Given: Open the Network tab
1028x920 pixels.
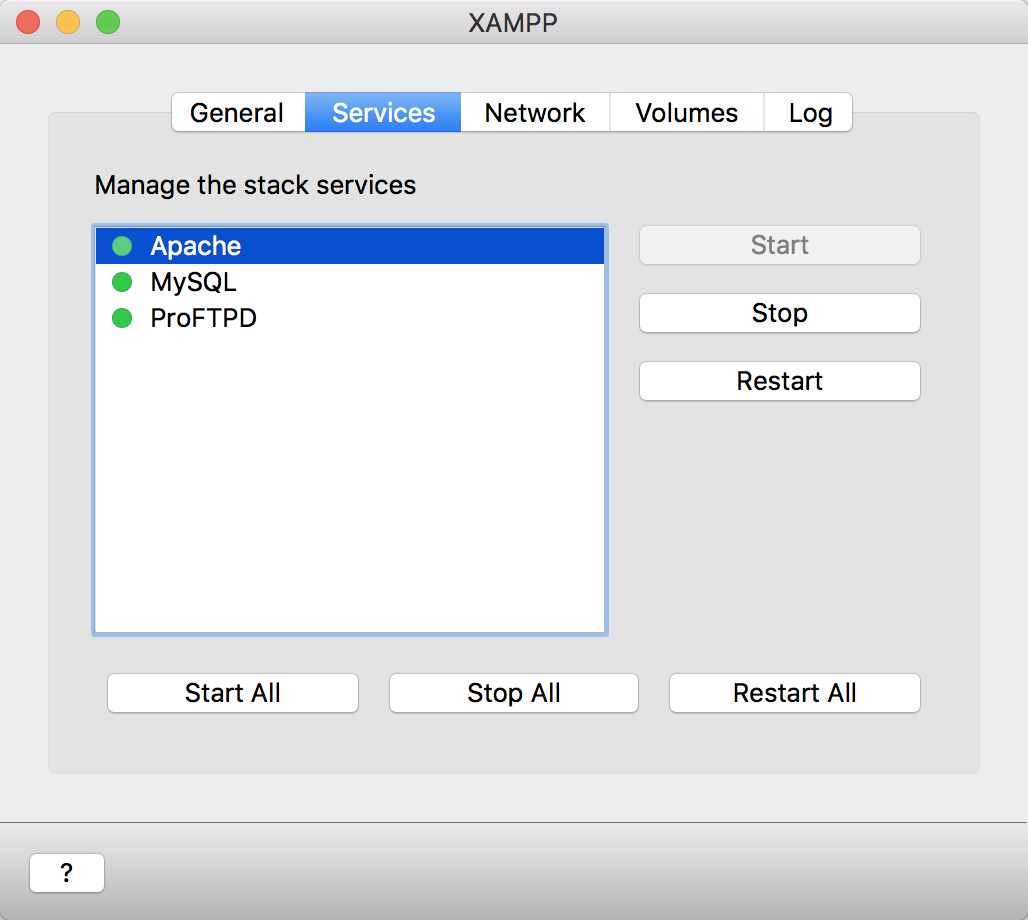Looking at the screenshot, I should tap(535, 113).
